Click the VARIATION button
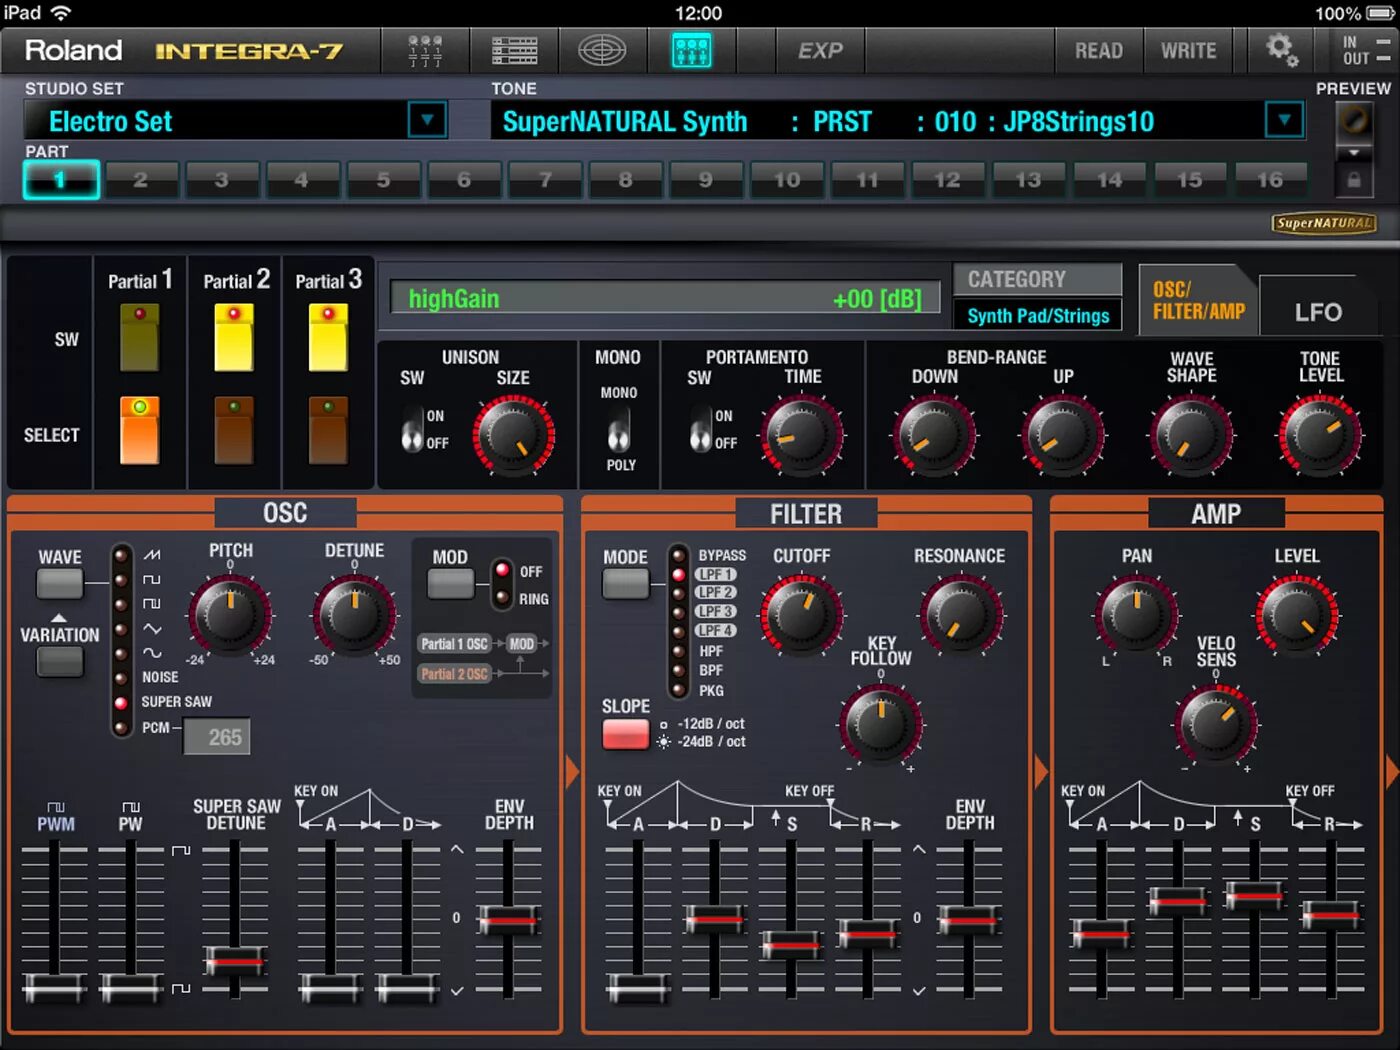 [x=60, y=662]
